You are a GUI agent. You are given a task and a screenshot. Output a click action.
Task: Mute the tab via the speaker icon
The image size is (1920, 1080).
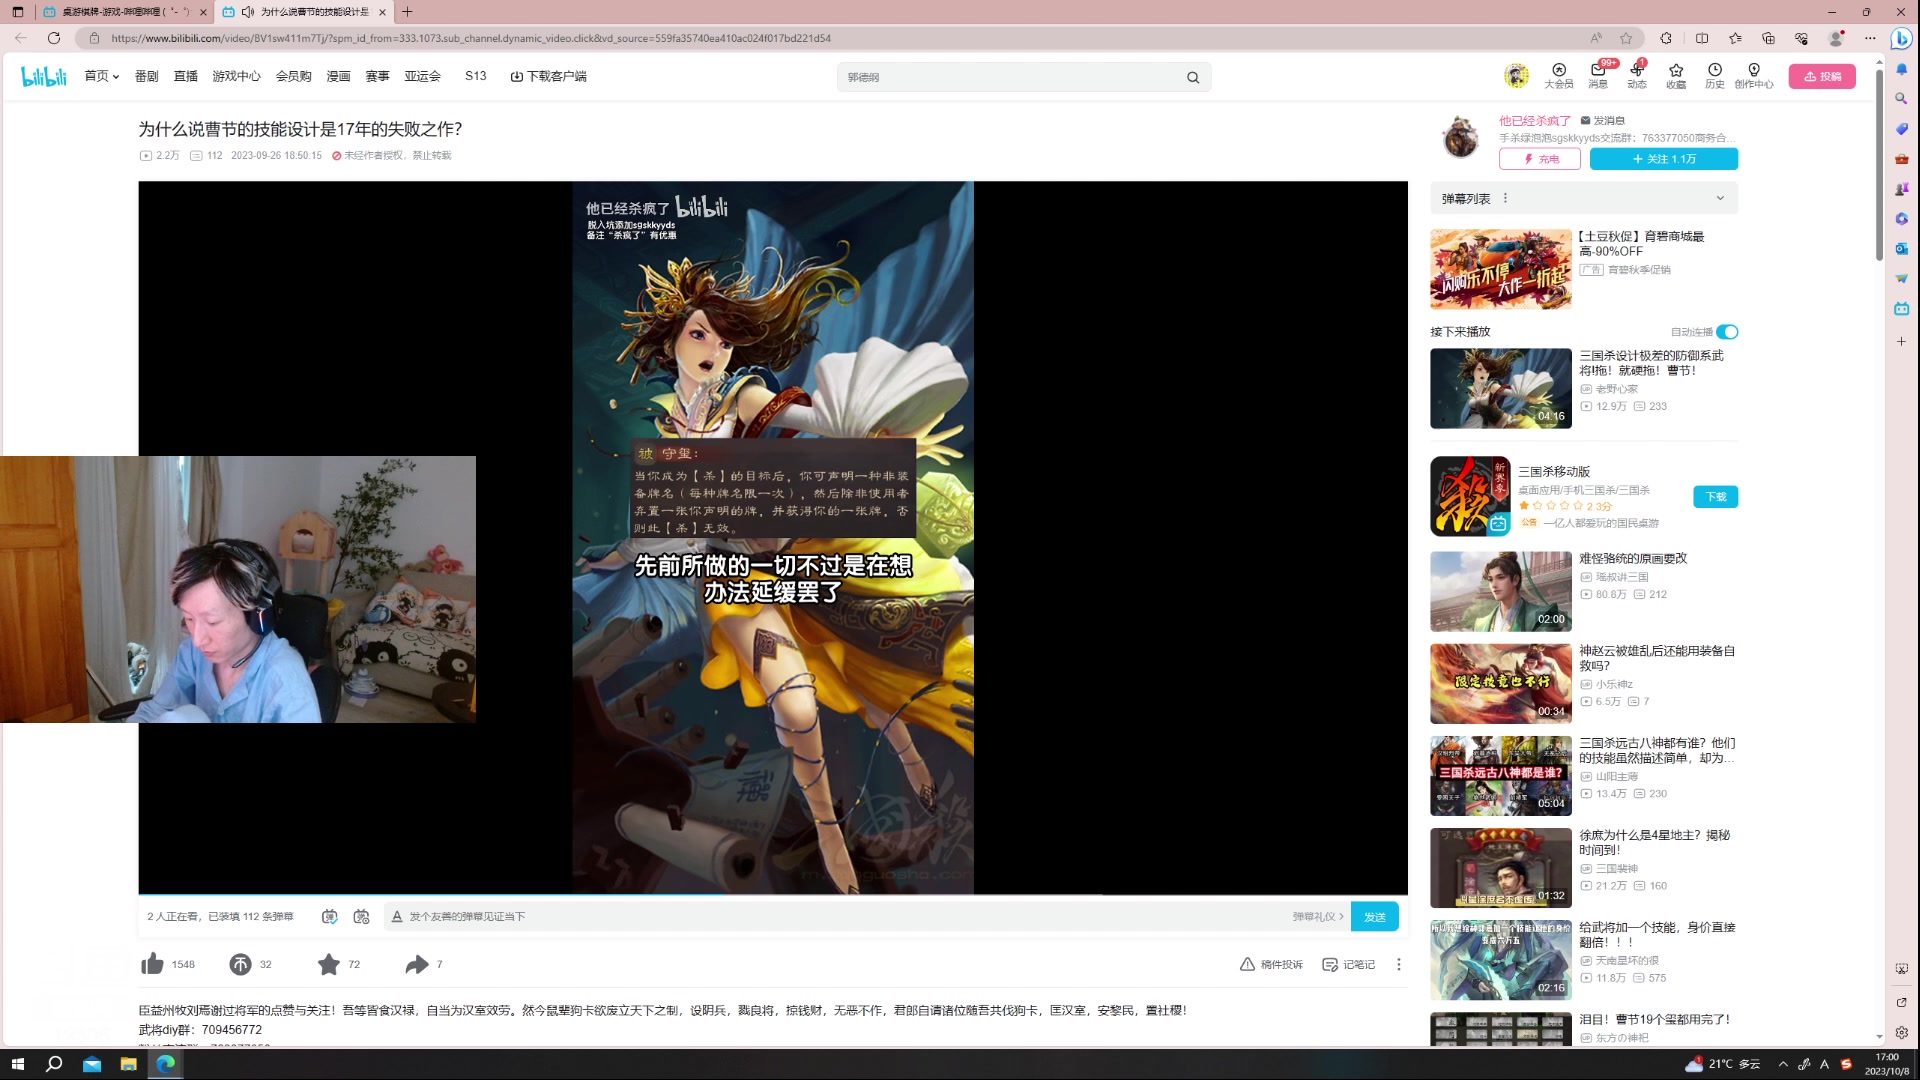pos(247,12)
